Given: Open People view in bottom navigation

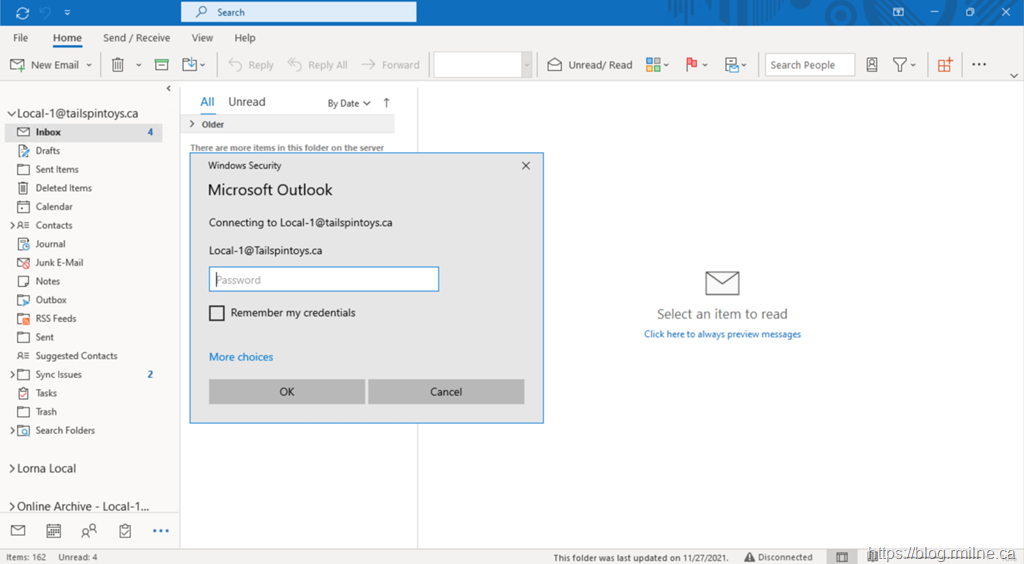Looking at the screenshot, I should pyautogui.click(x=89, y=531).
